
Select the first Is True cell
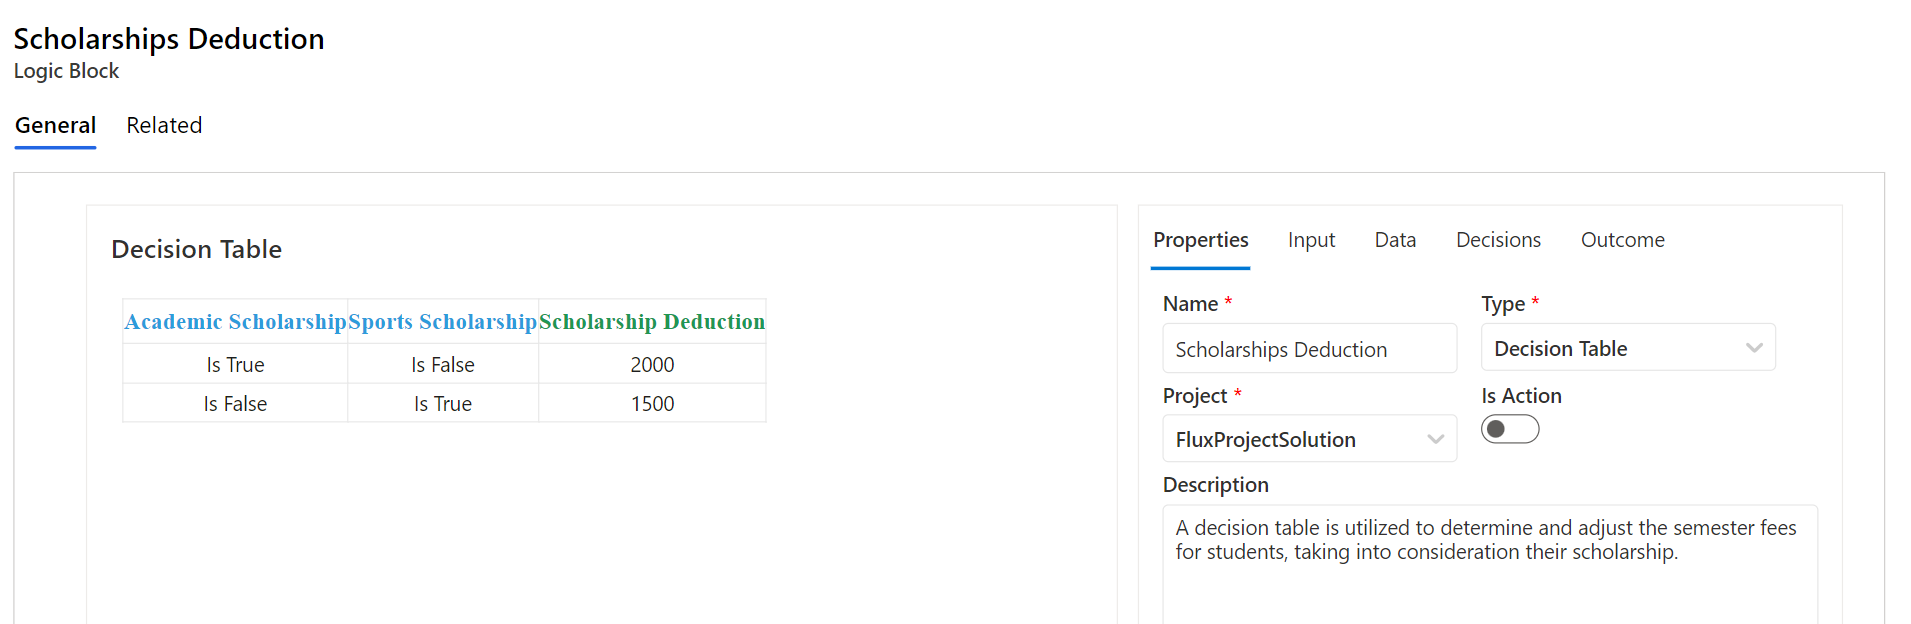coord(234,364)
